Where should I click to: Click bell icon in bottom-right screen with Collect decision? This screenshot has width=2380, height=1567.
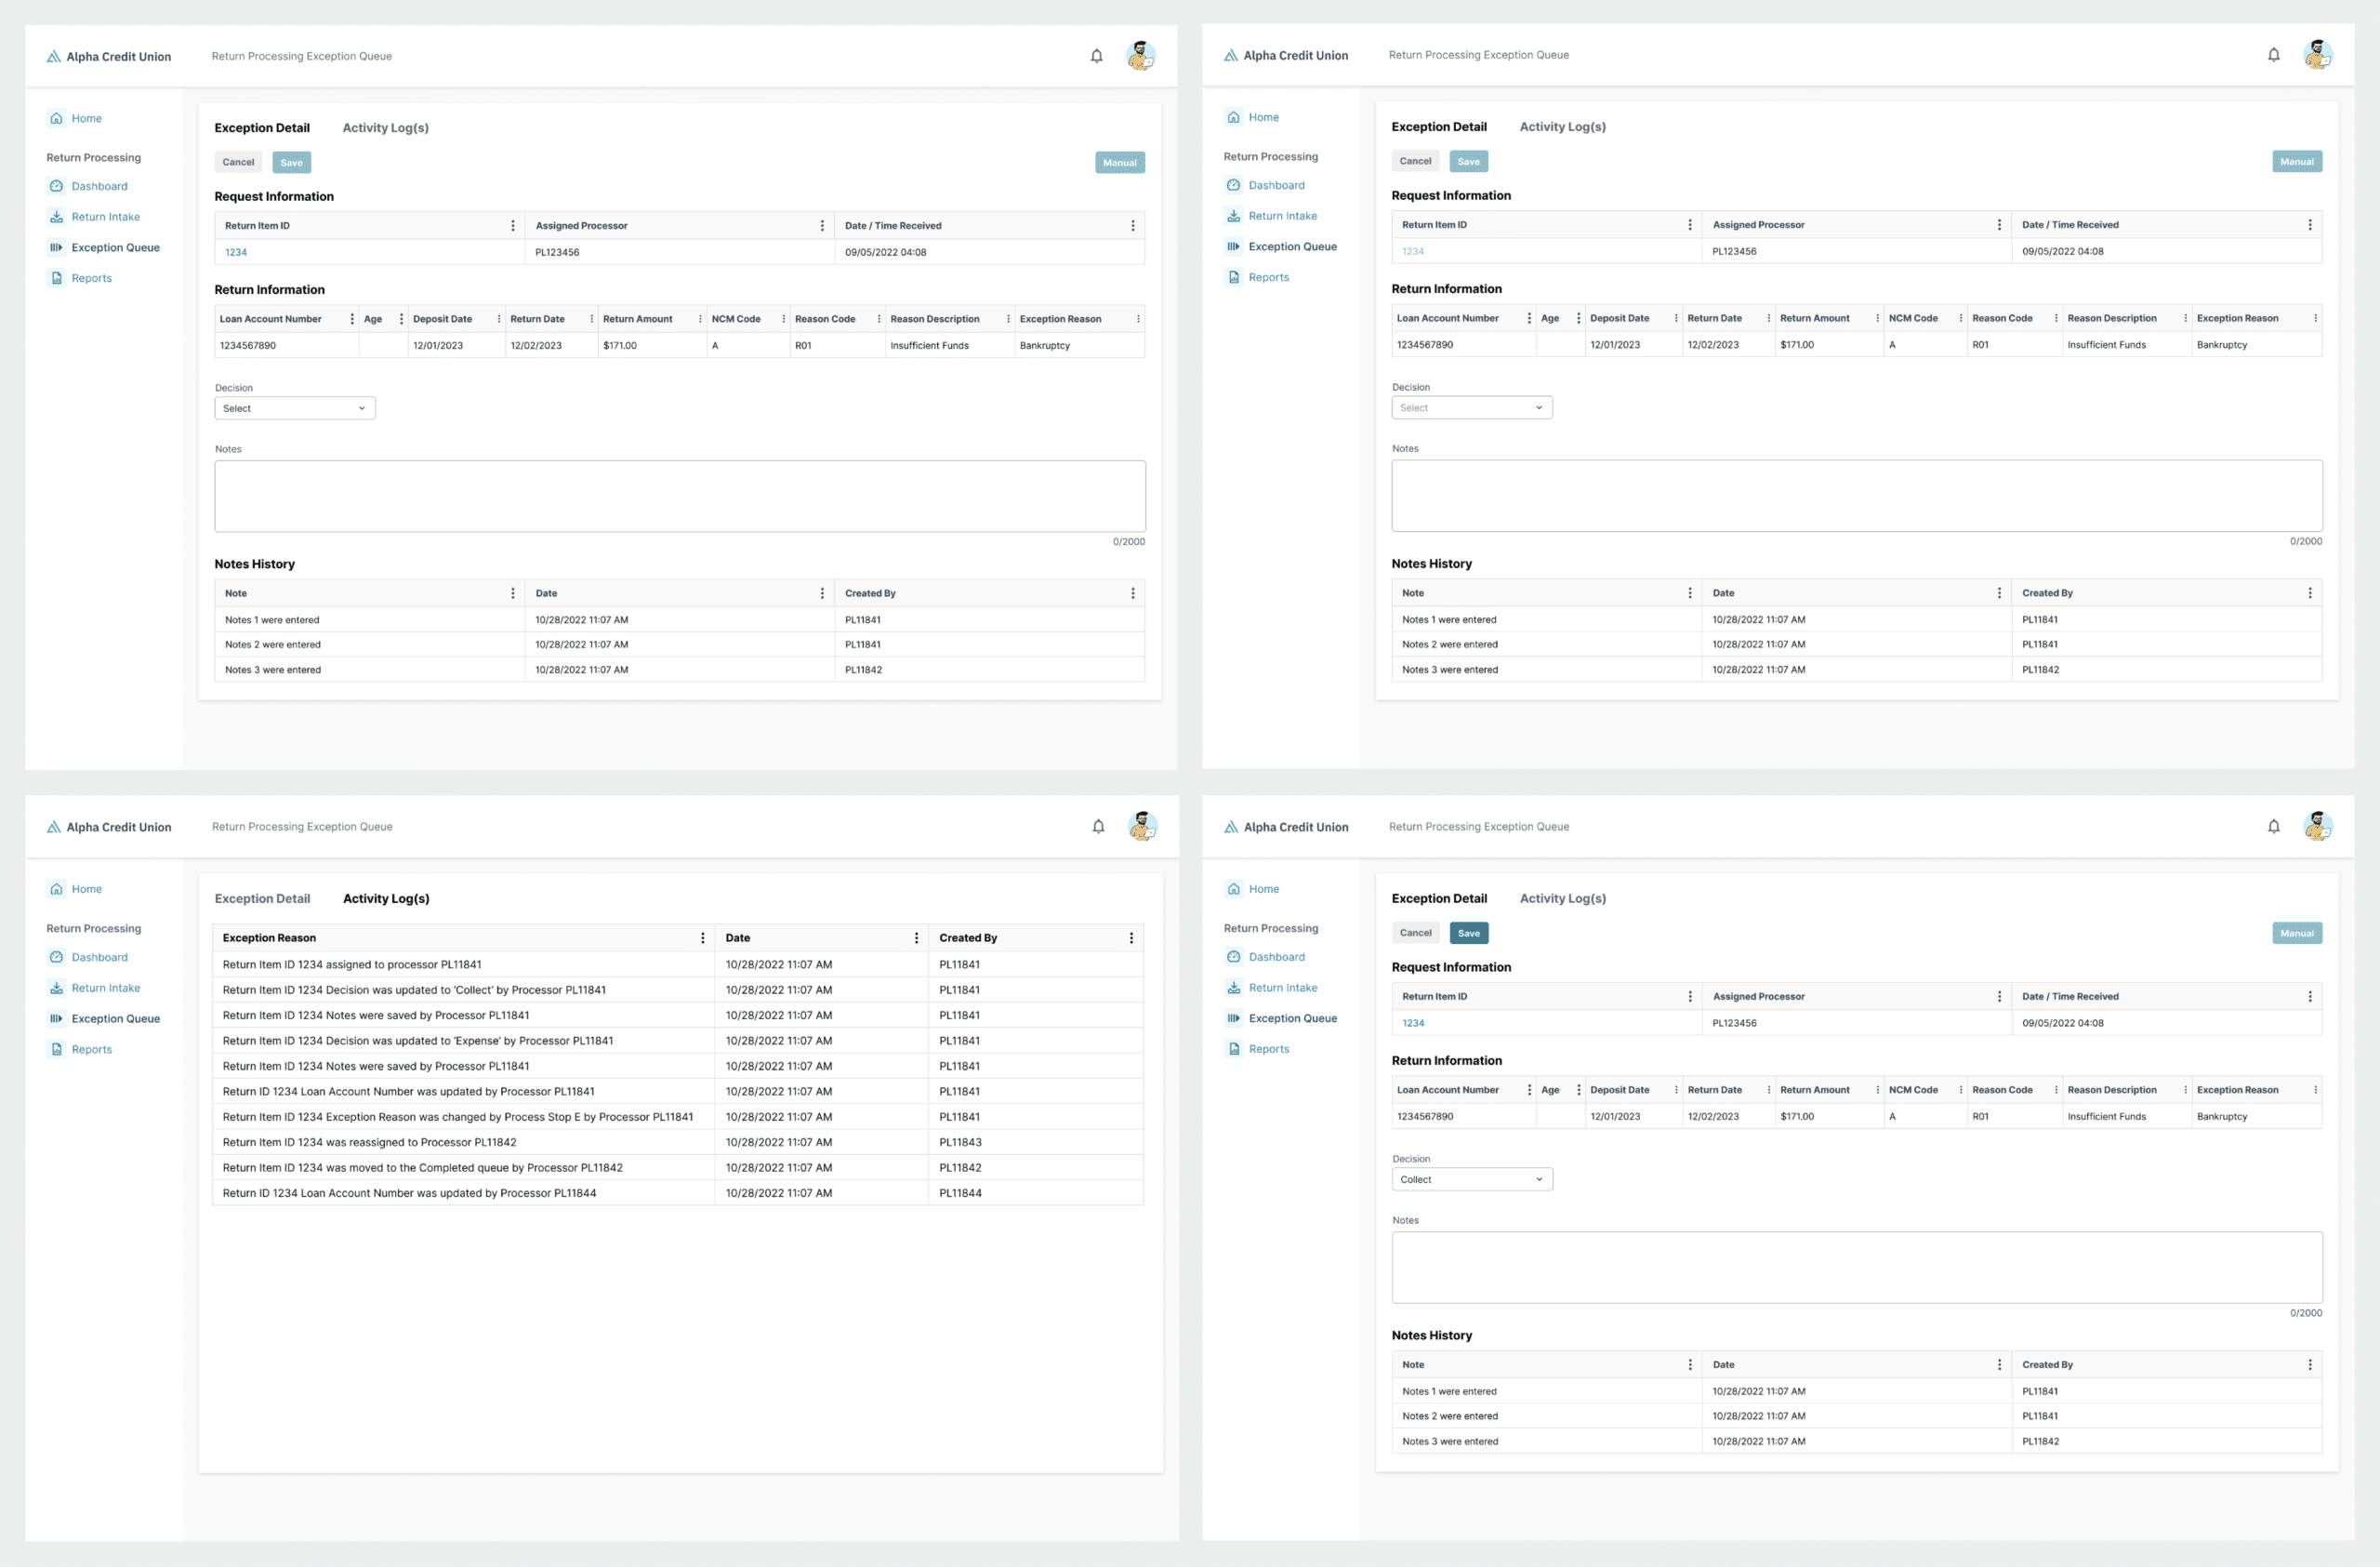pyautogui.click(x=2273, y=826)
